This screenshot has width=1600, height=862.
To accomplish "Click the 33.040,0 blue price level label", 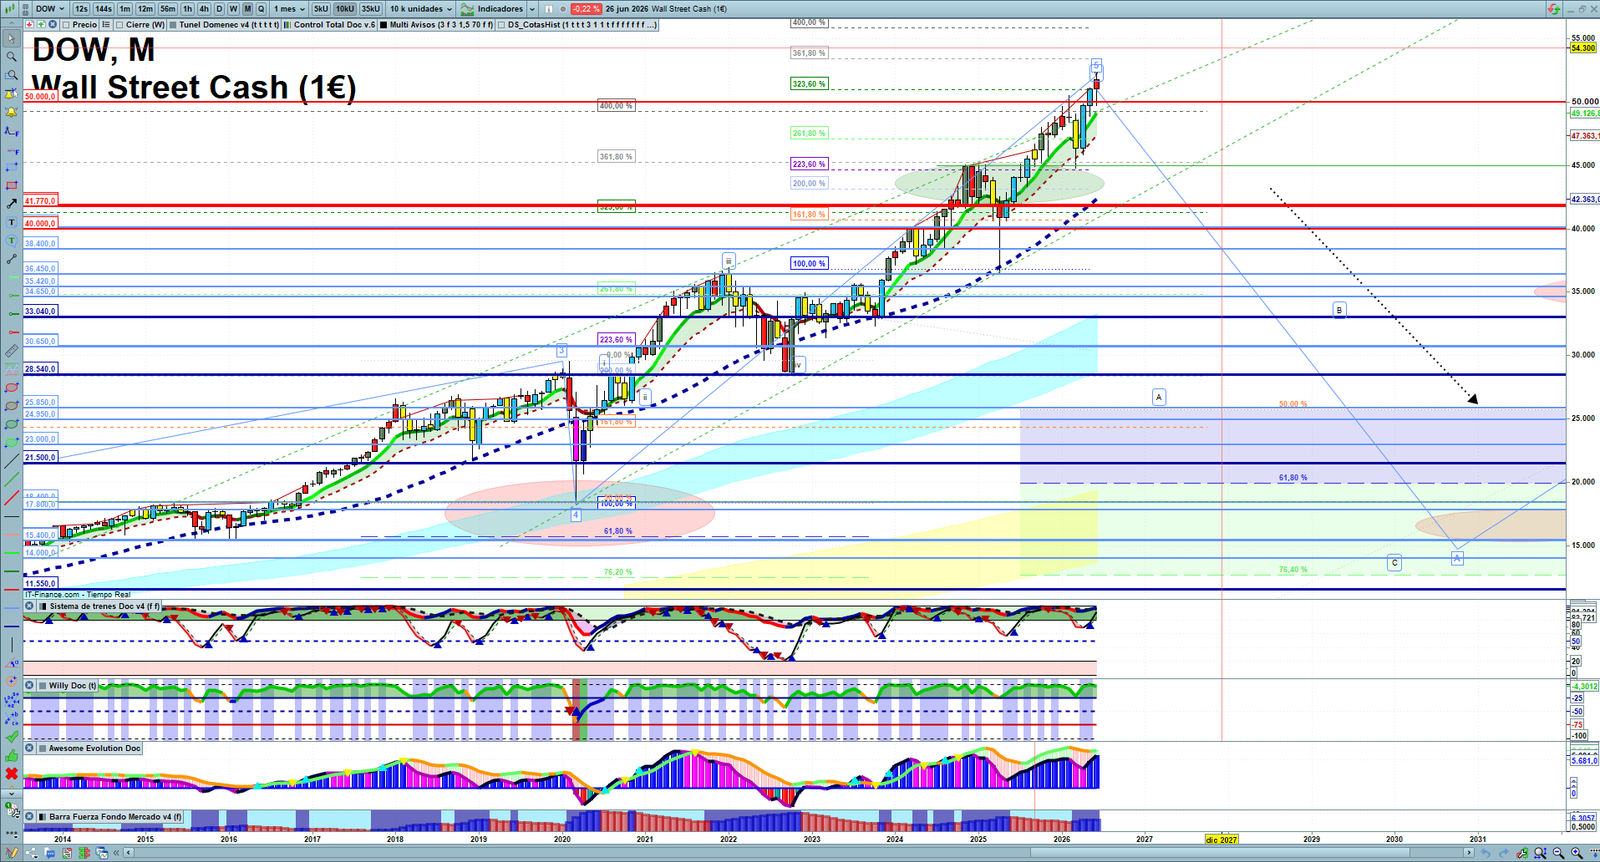I will click(x=41, y=311).
